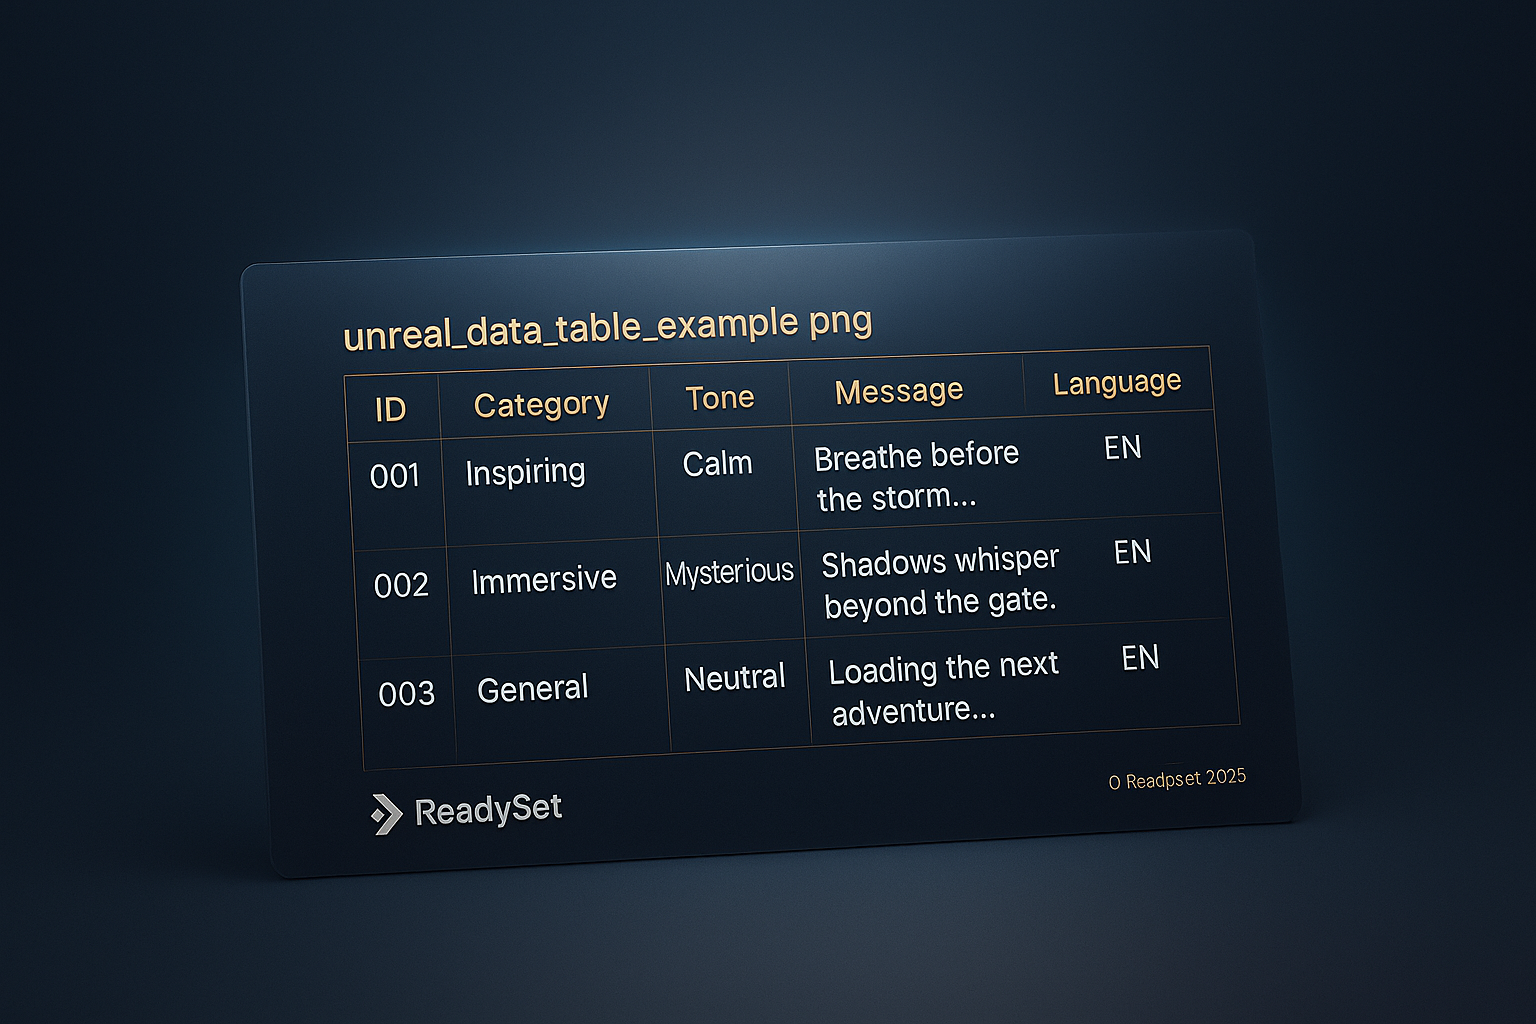
Task: Click the Readpset 2025 copyright text
Action: tap(1177, 779)
